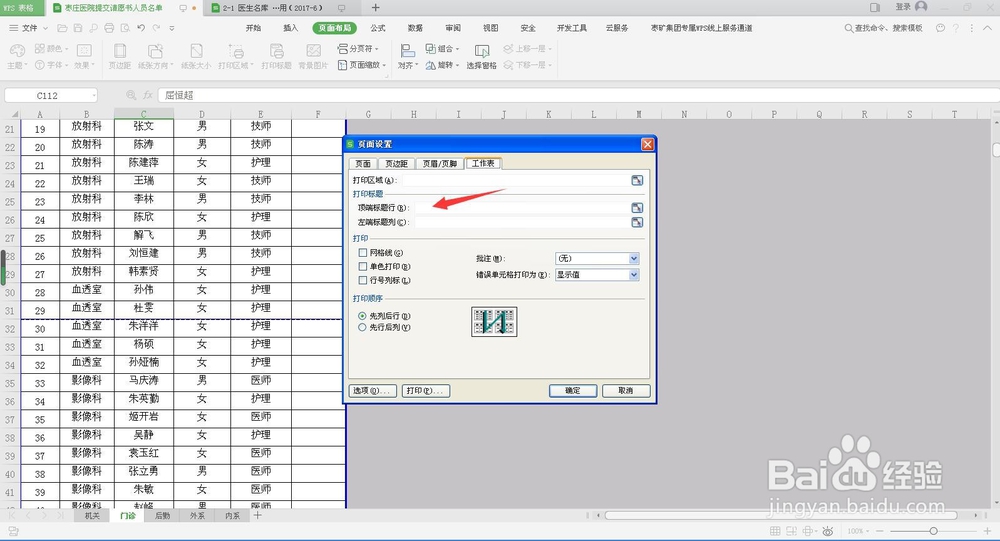Click the open folder icon in quick toolbar
The image size is (1000, 541).
tap(62, 28)
